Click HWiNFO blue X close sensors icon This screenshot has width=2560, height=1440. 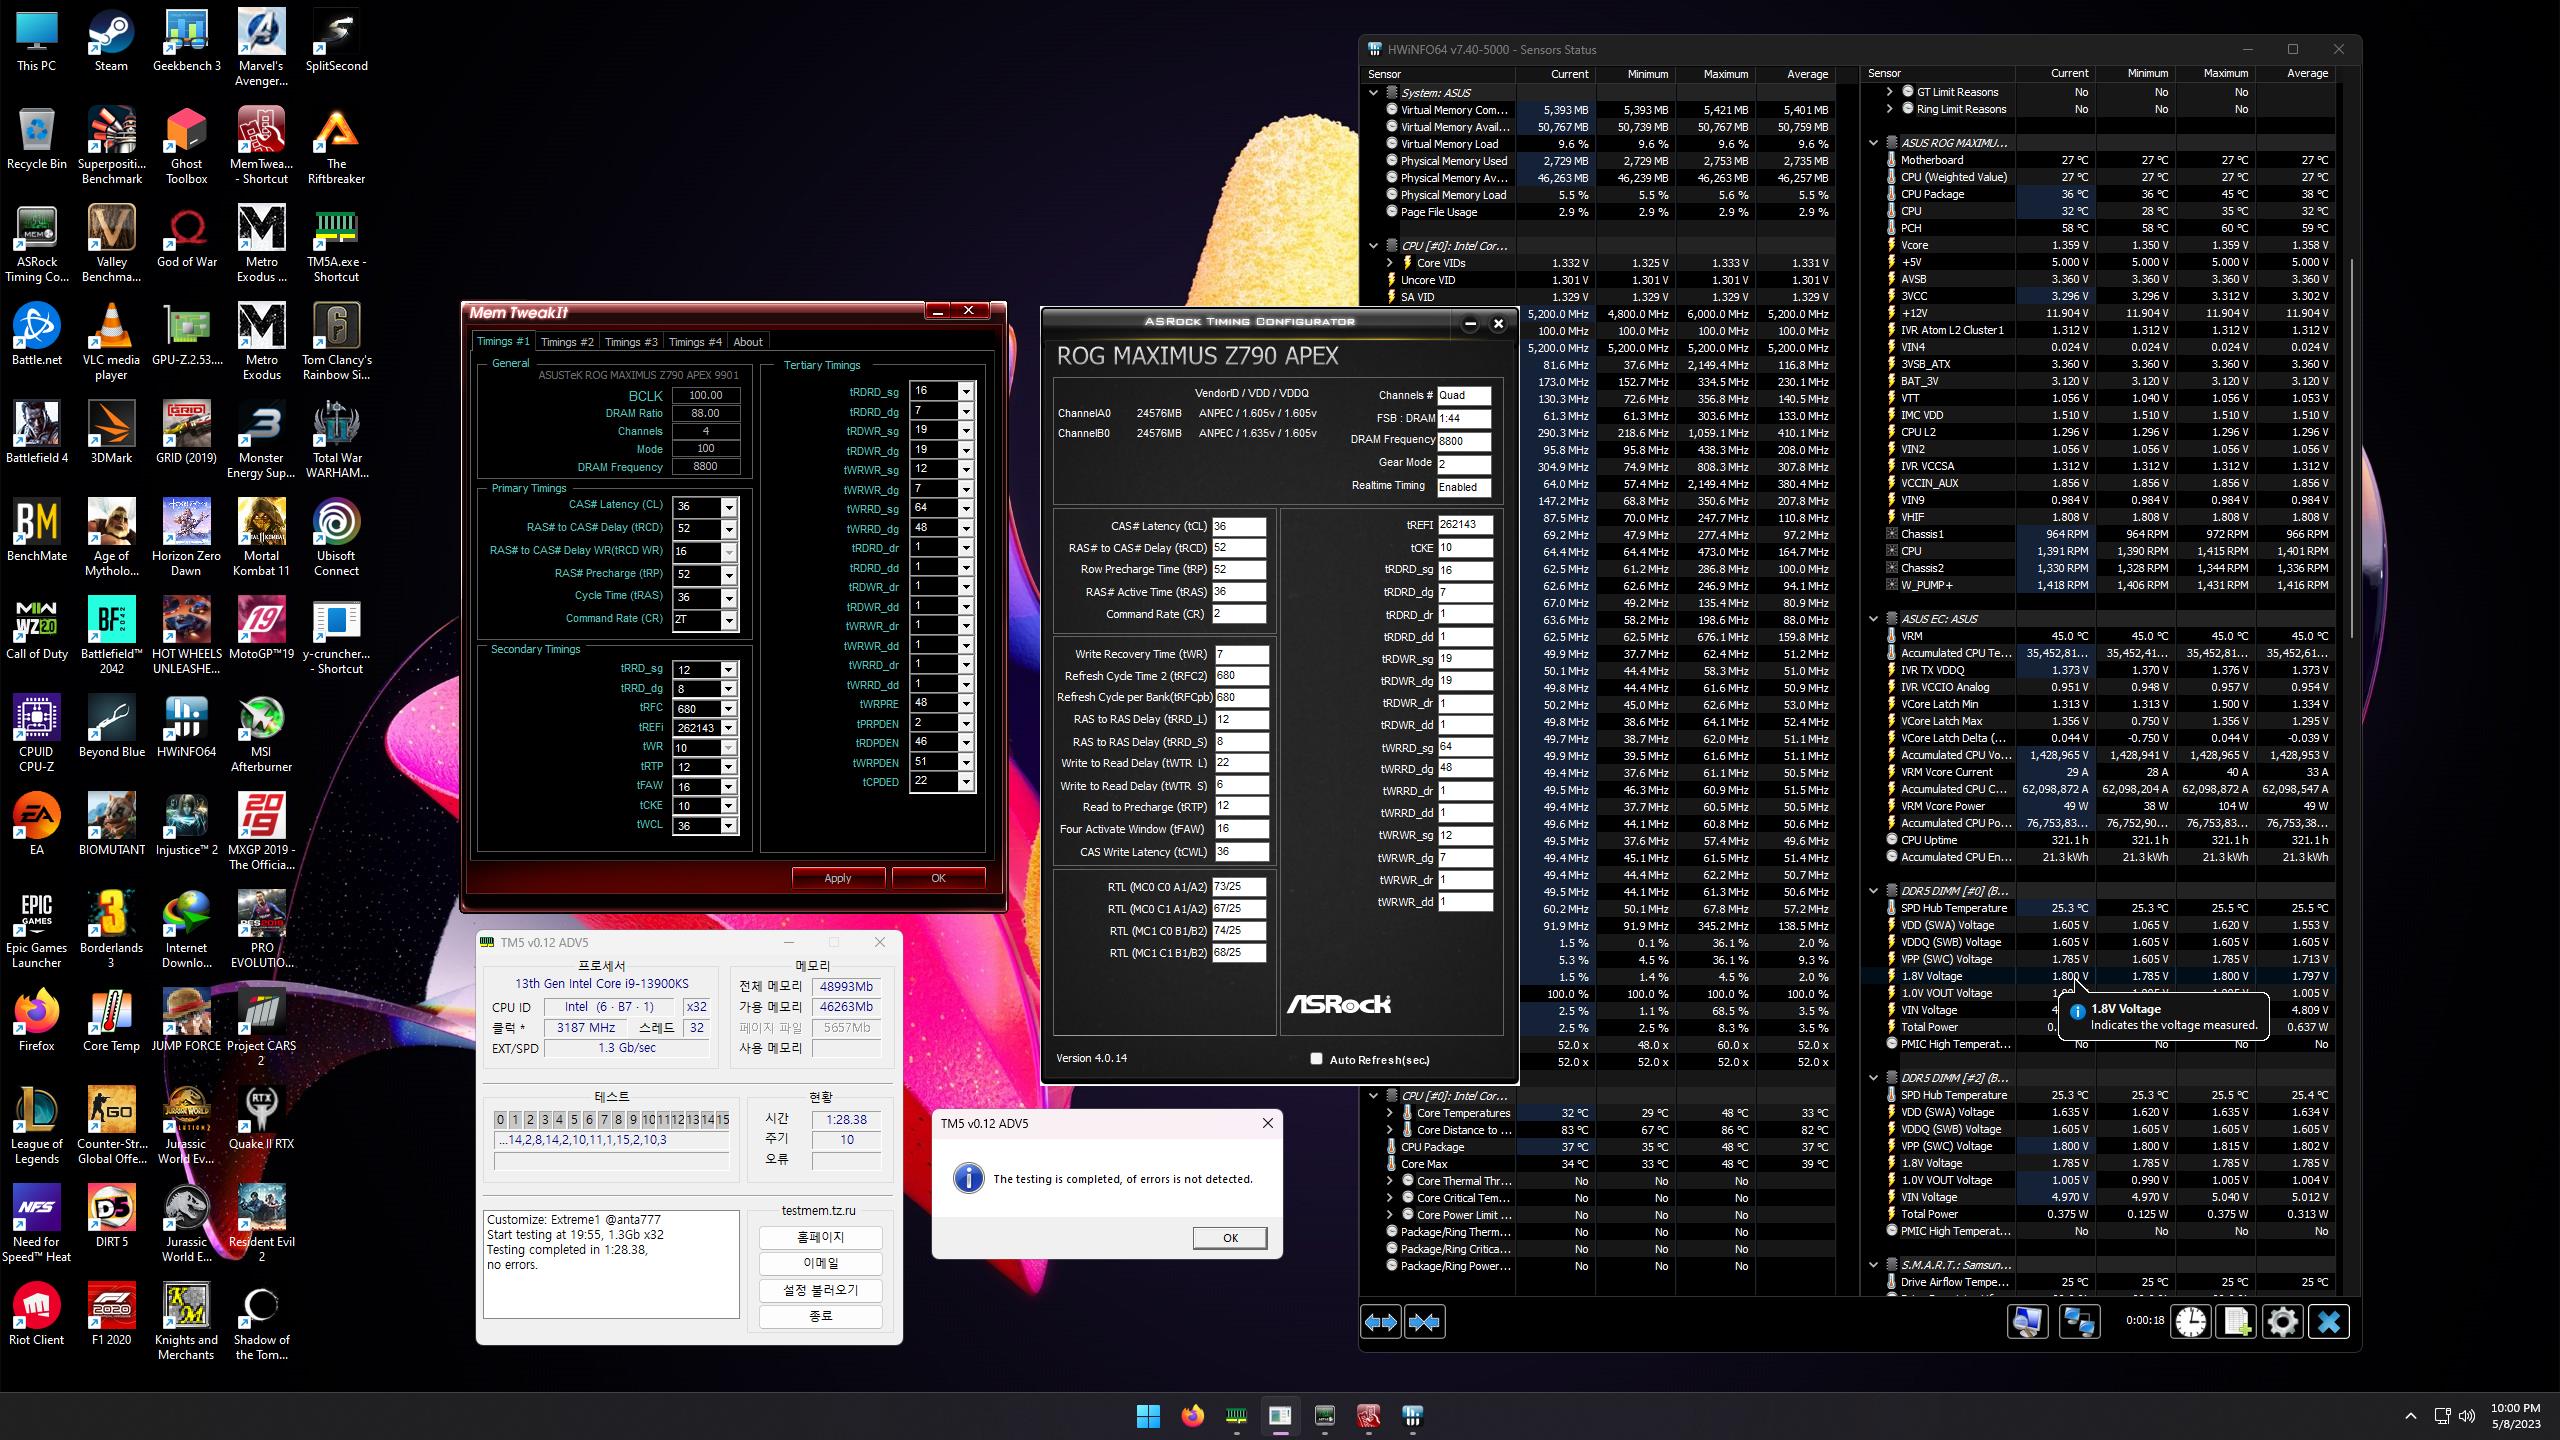point(2329,1321)
